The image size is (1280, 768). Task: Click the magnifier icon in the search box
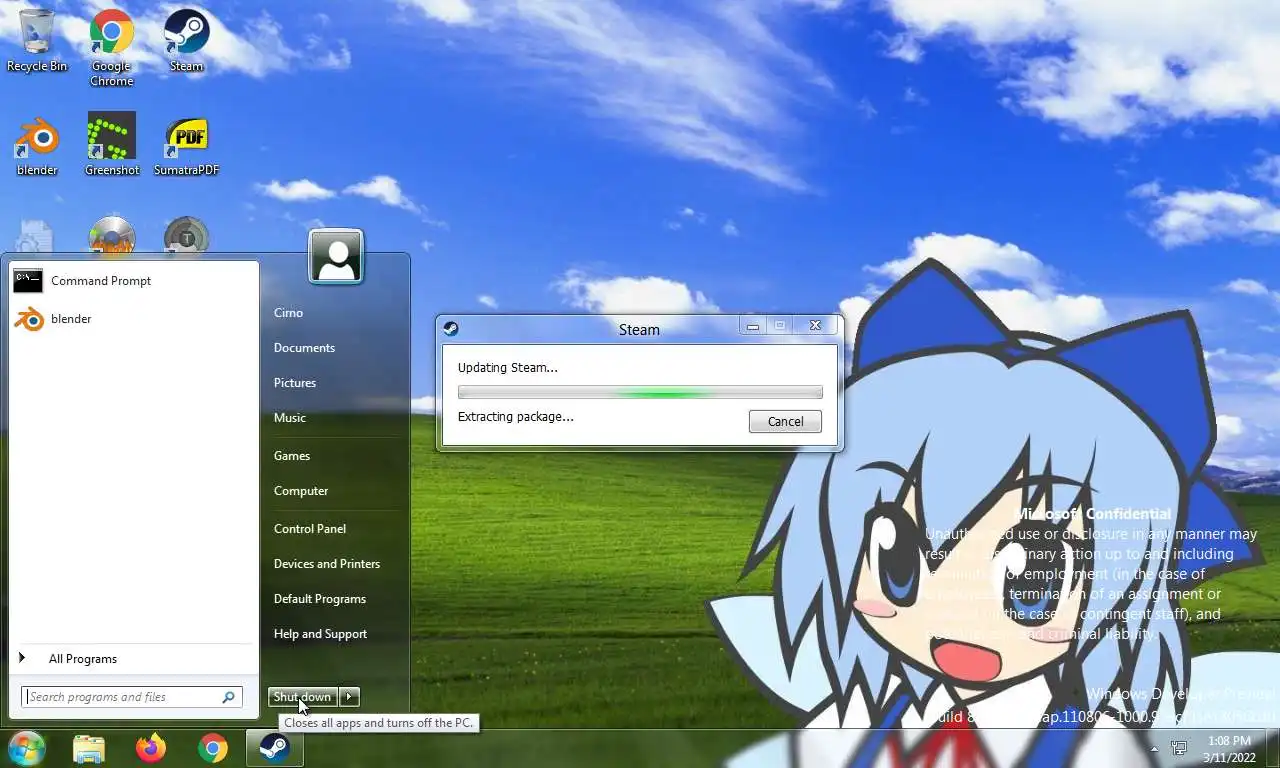[x=228, y=697]
